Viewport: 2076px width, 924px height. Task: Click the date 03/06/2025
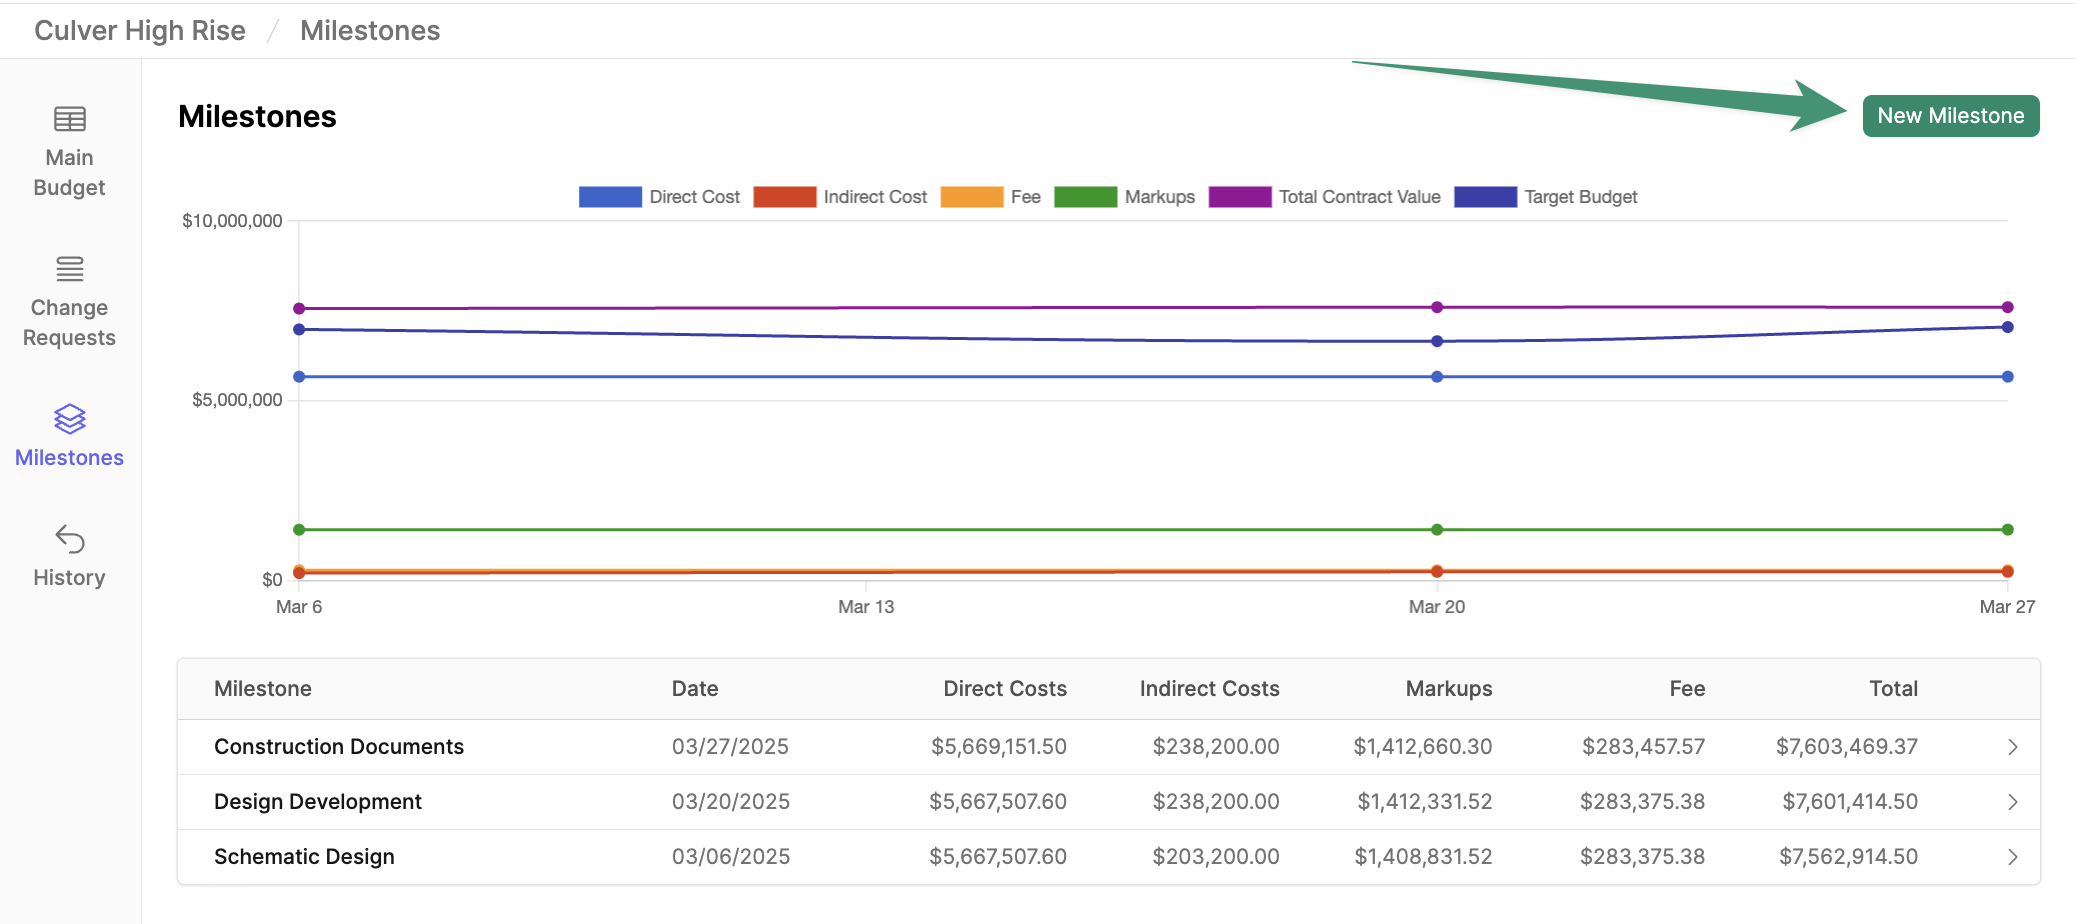click(731, 857)
